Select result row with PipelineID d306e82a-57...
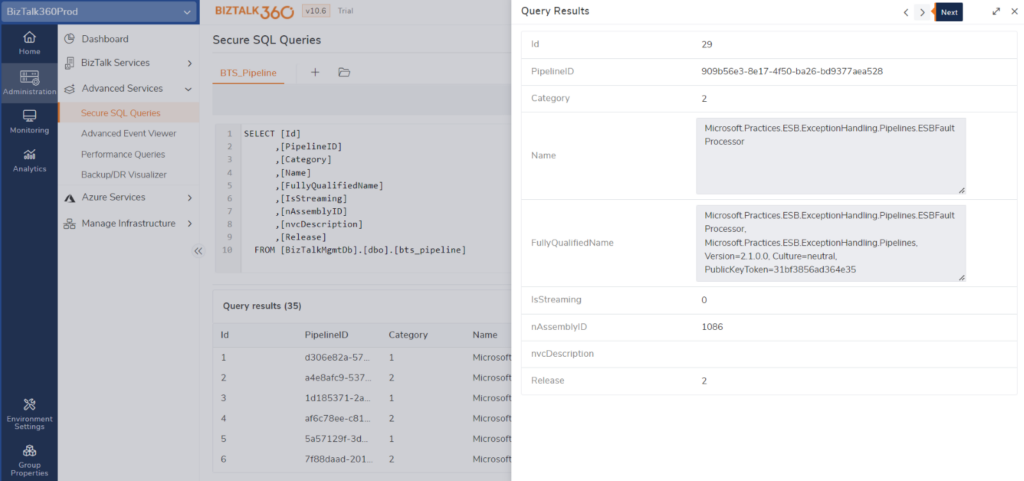The height and width of the screenshot is (481, 1024). pyautogui.click(x=362, y=358)
